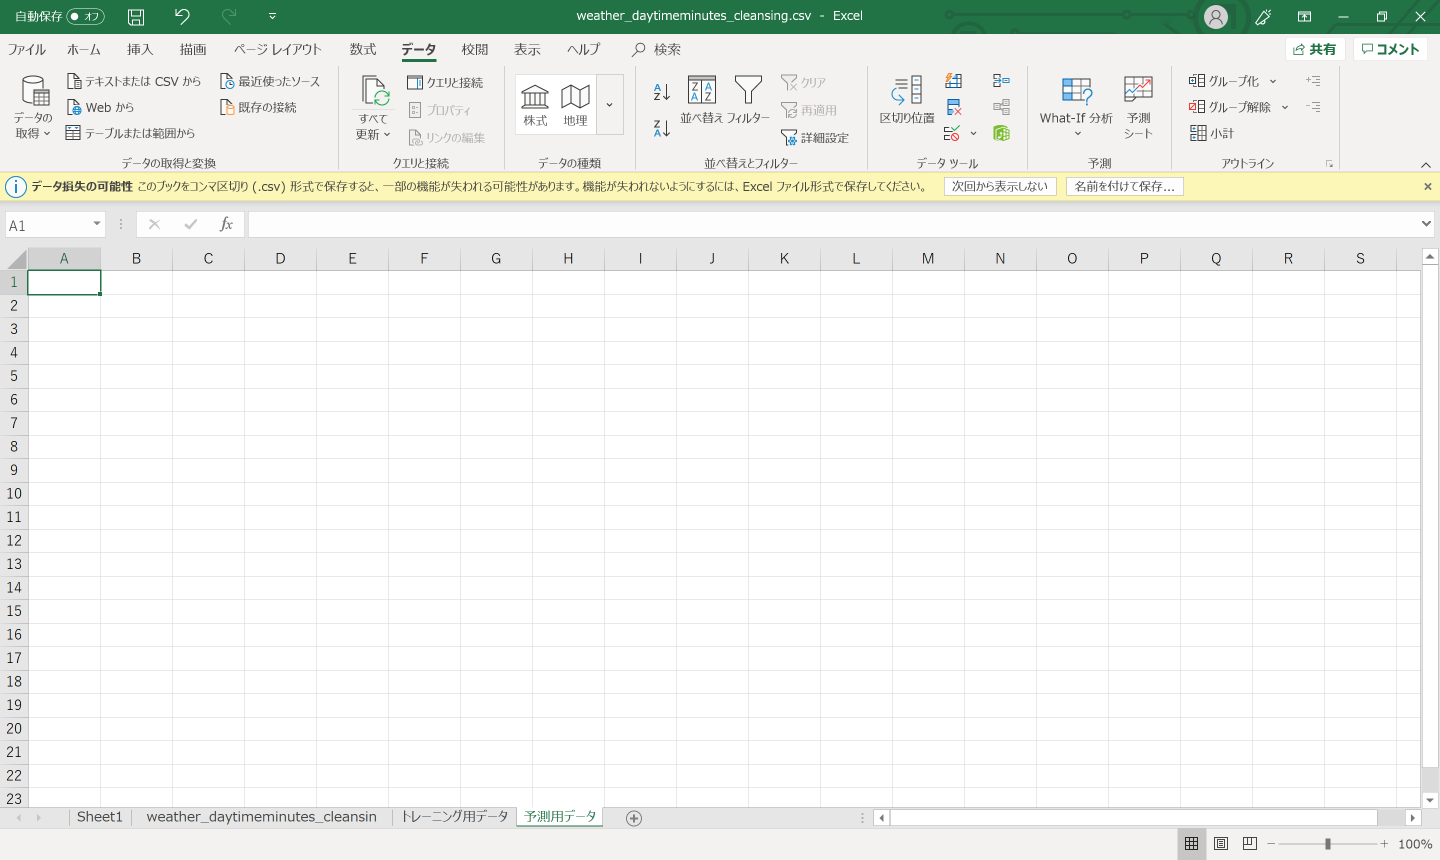Open weather_daytimeminutes_cleansin sheet tab
Image resolution: width=1440 pixels, height=860 pixels.
click(261, 817)
